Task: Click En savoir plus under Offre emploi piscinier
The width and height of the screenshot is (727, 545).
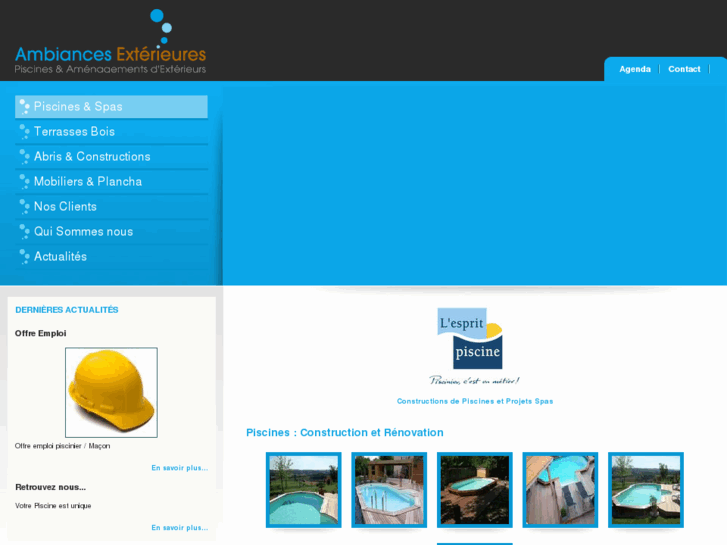Action: [179, 468]
